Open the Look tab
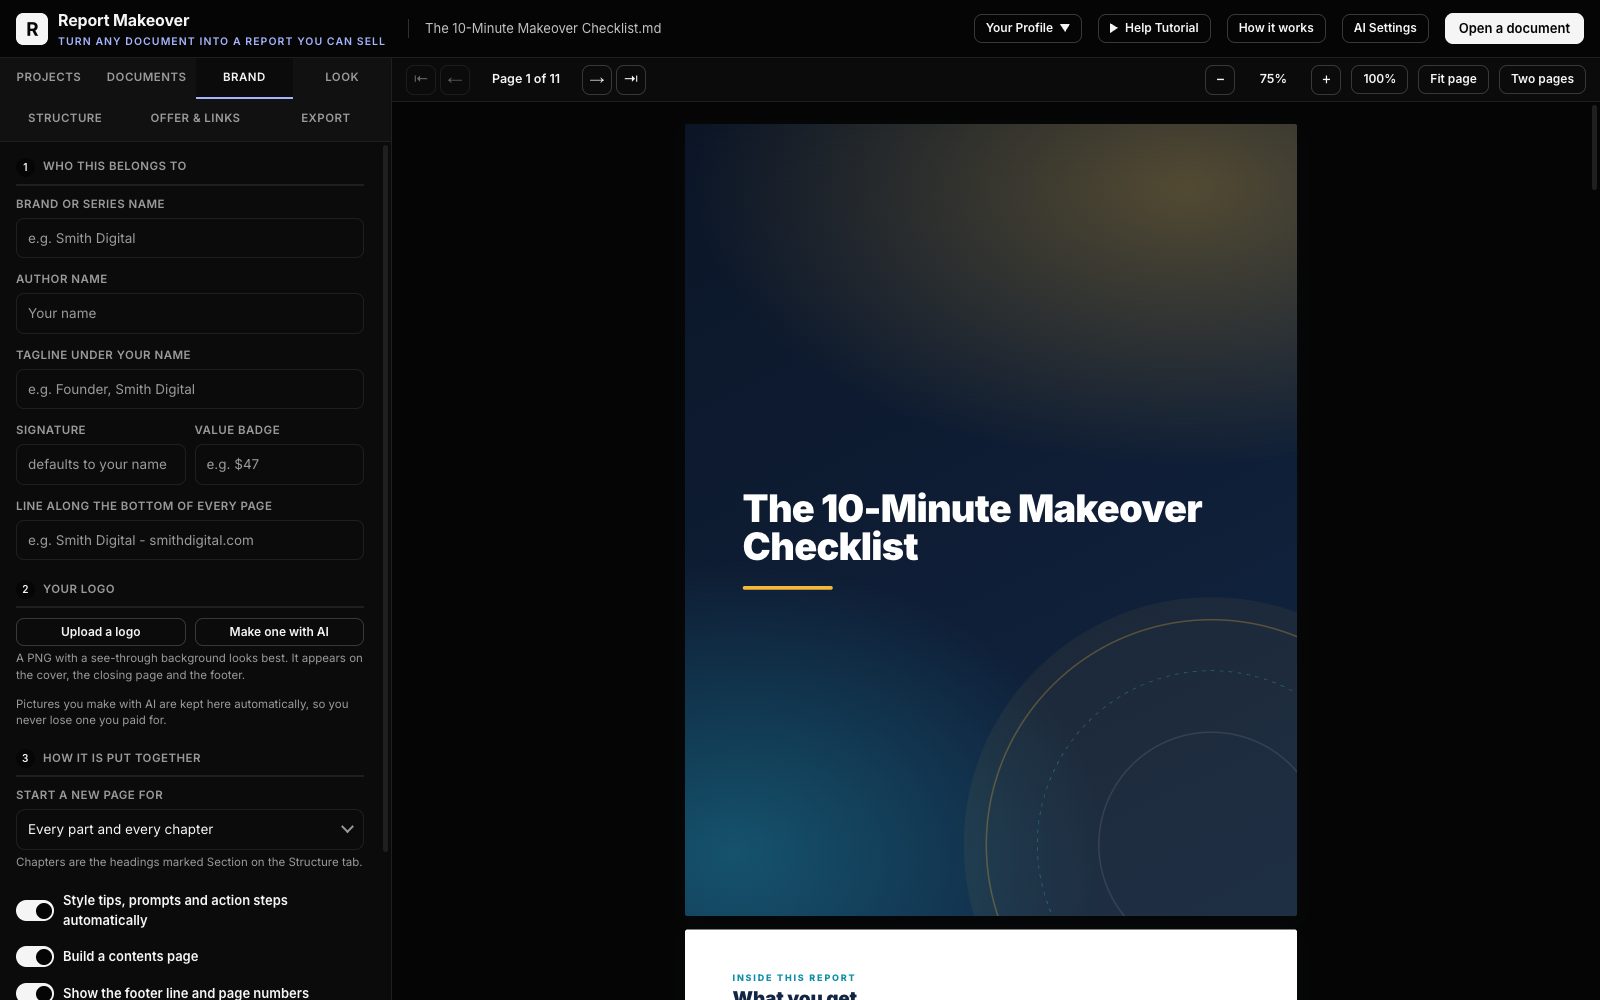This screenshot has width=1600, height=1000. pos(342,77)
